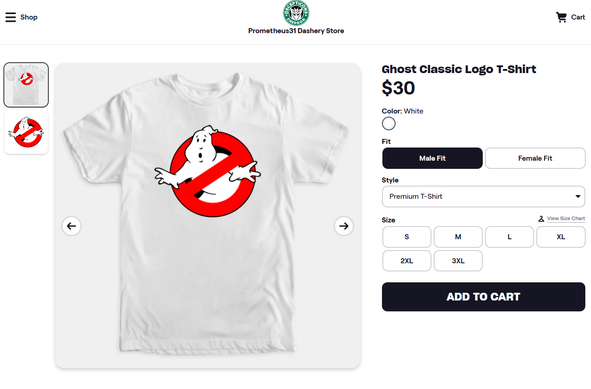
Task: Choose size XL
Action: [x=561, y=237]
